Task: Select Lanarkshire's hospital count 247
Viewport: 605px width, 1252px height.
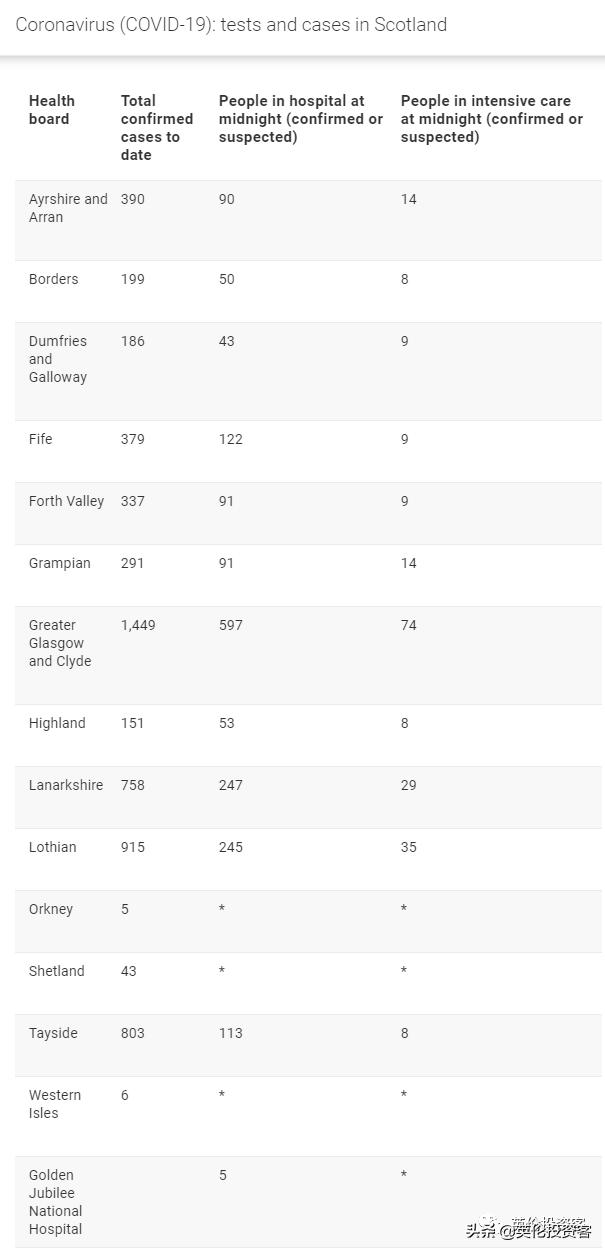Action: click(x=231, y=785)
